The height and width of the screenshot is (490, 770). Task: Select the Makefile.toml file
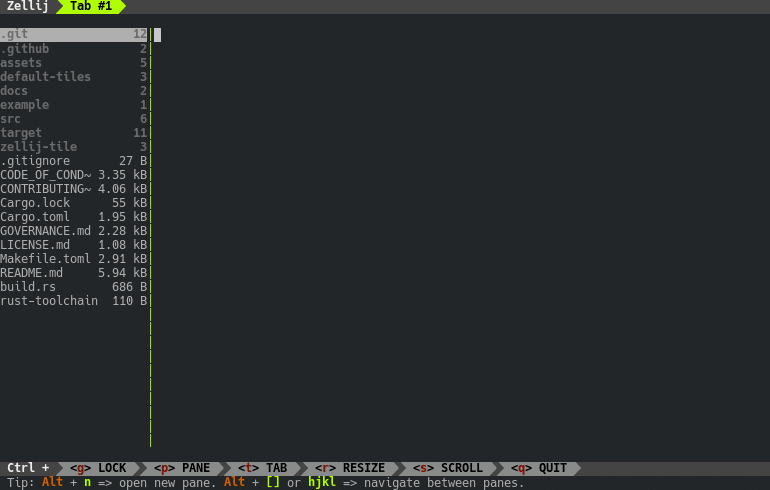tap(74, 259)
